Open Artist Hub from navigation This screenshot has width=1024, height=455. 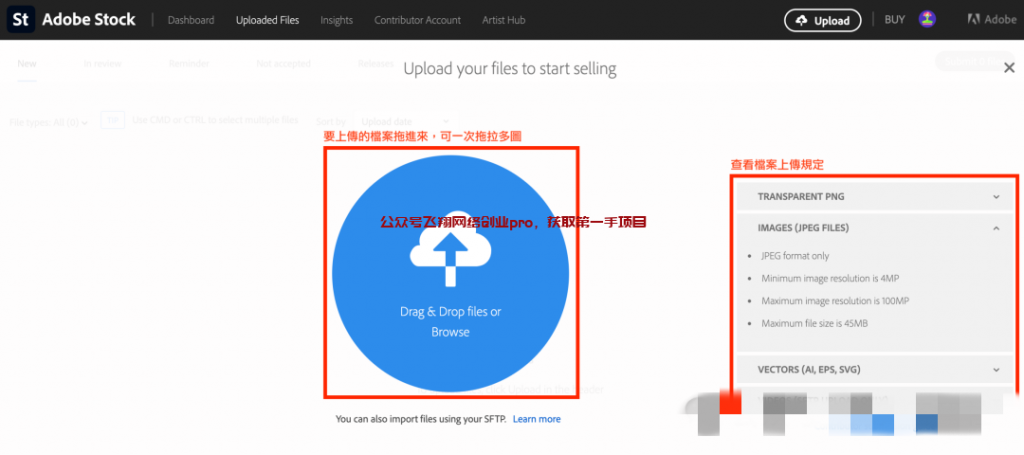tap(502, 20)
